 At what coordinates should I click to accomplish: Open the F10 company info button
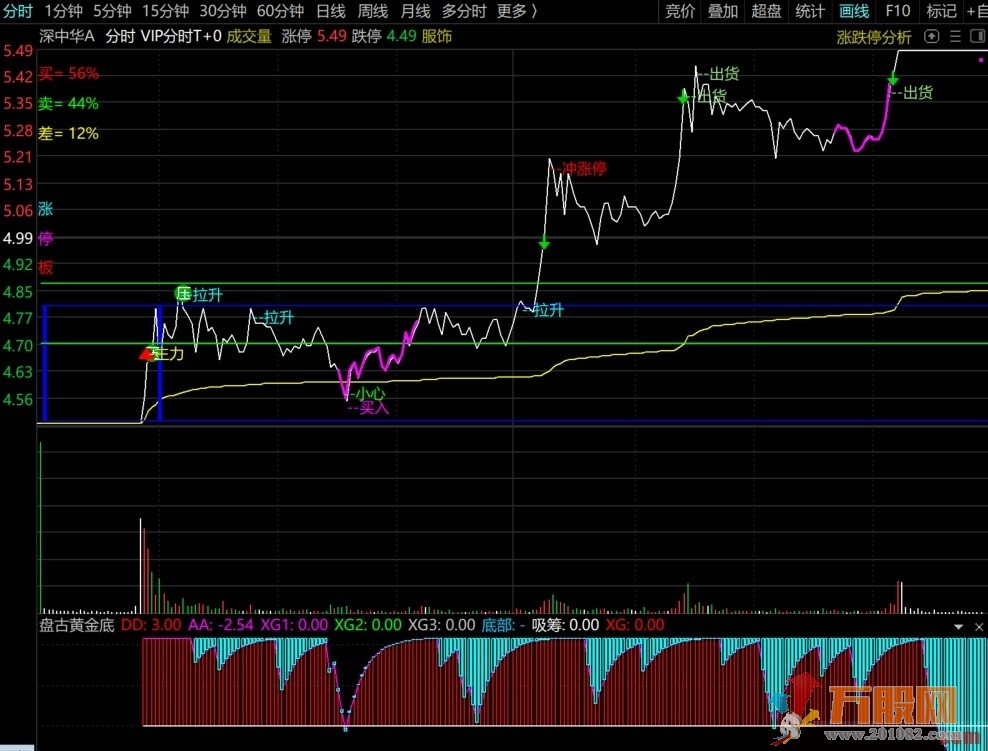(x=897, y=11)
